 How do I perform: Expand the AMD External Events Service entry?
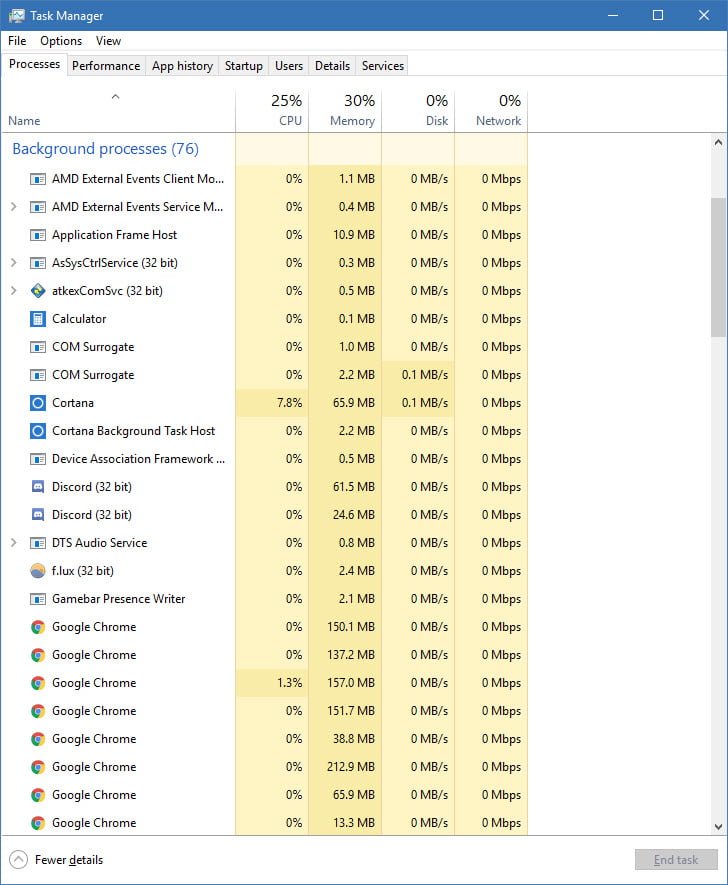(x=14, y=207)
